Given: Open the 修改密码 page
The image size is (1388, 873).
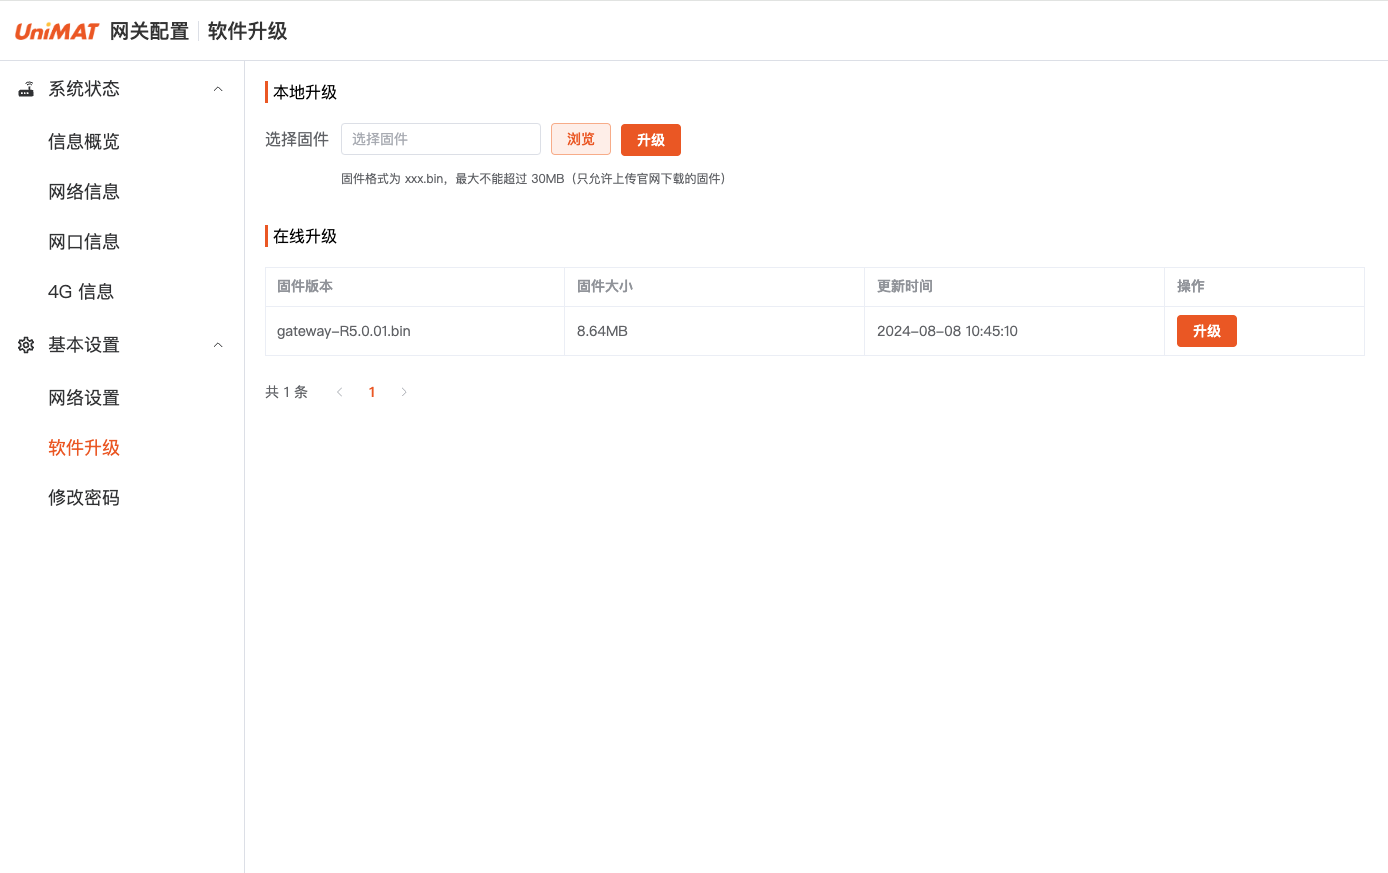Looking at the screenshot, I should click(x=84, y=497).
